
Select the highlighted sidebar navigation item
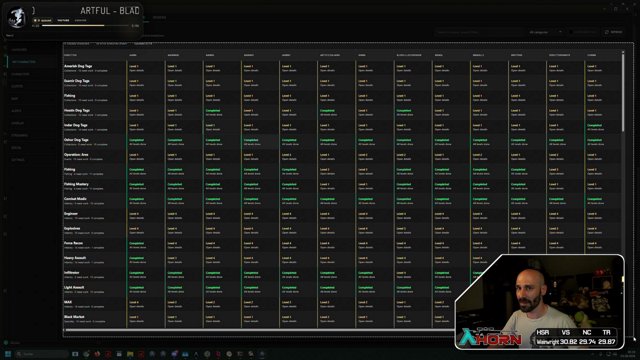click(x=33, y=62)
